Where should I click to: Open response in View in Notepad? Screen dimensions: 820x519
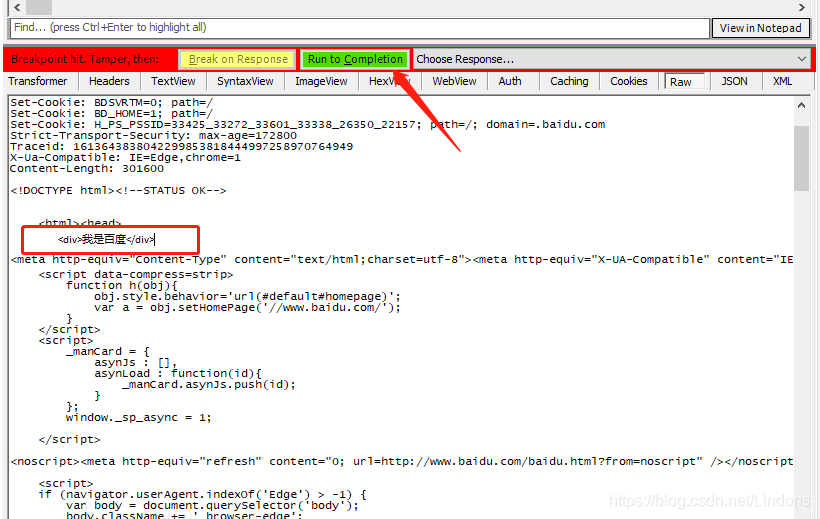point(760,28)
